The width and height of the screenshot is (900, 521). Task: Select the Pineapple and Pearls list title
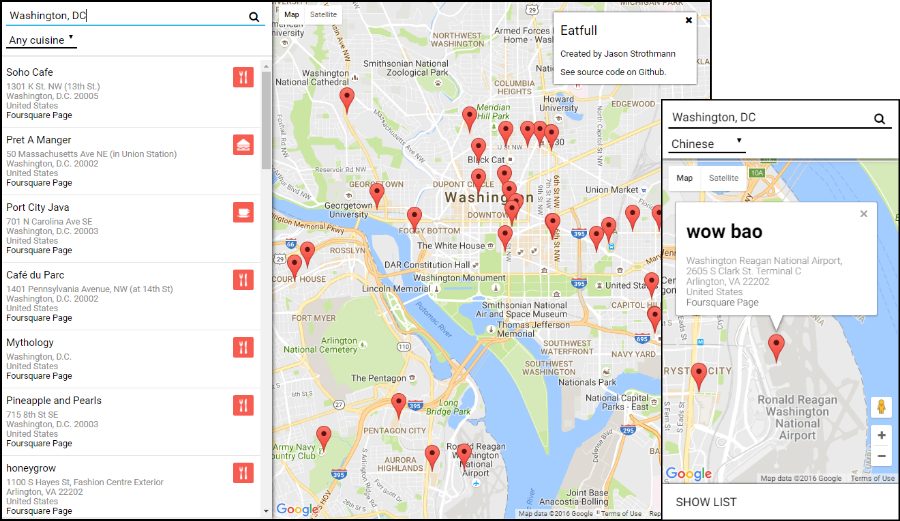point(54,401)
